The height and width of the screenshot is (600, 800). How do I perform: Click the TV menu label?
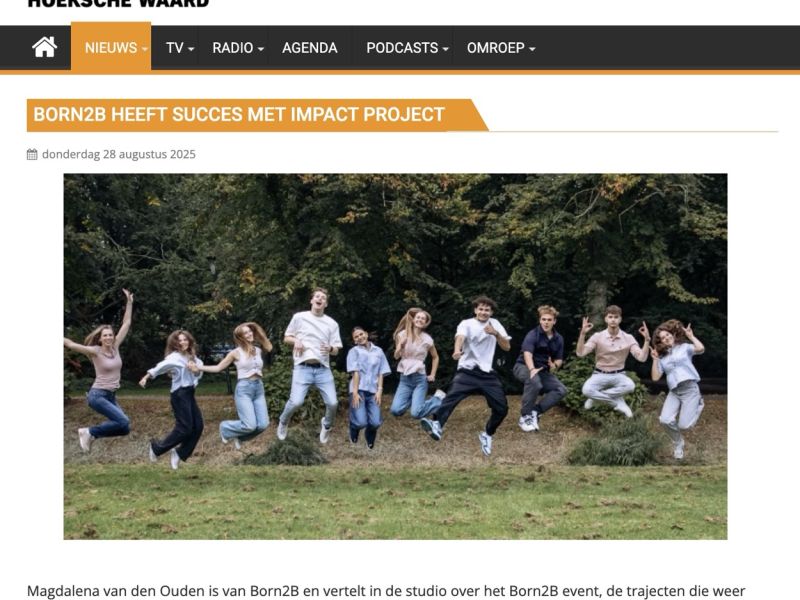174,47
